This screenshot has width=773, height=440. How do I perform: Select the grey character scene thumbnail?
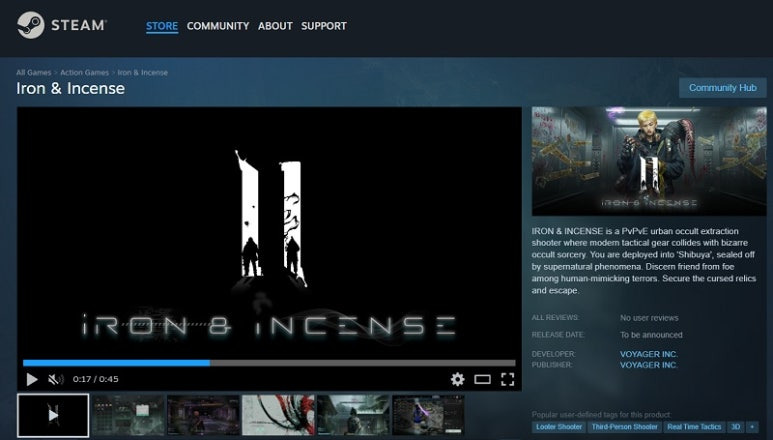tap(353, 415)
